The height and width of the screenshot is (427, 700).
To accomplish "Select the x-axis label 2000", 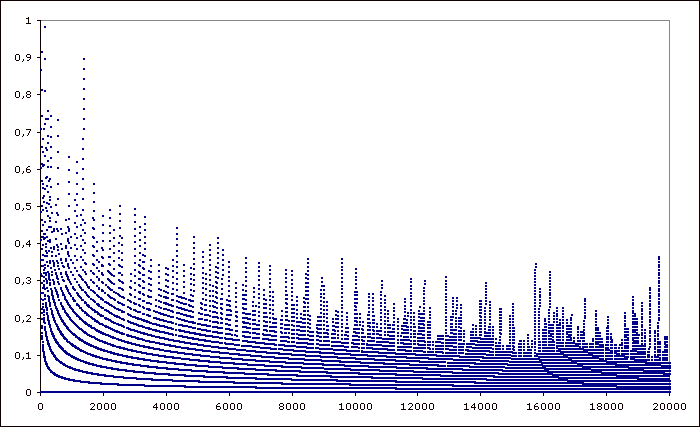I will [x=103, y=406].
